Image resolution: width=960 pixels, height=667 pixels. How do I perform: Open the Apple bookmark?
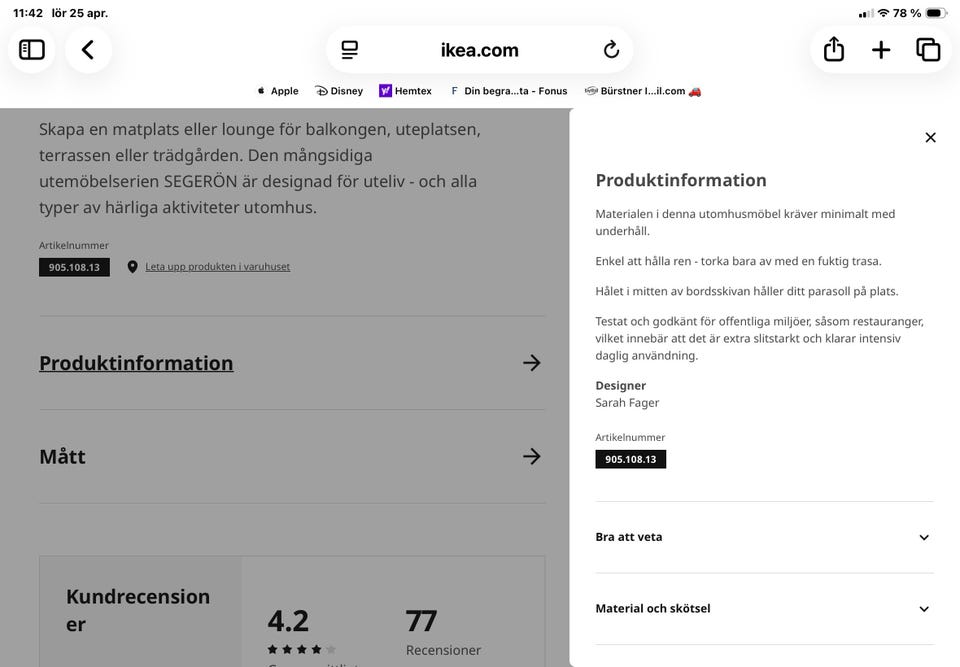click(x=278, y=91)
